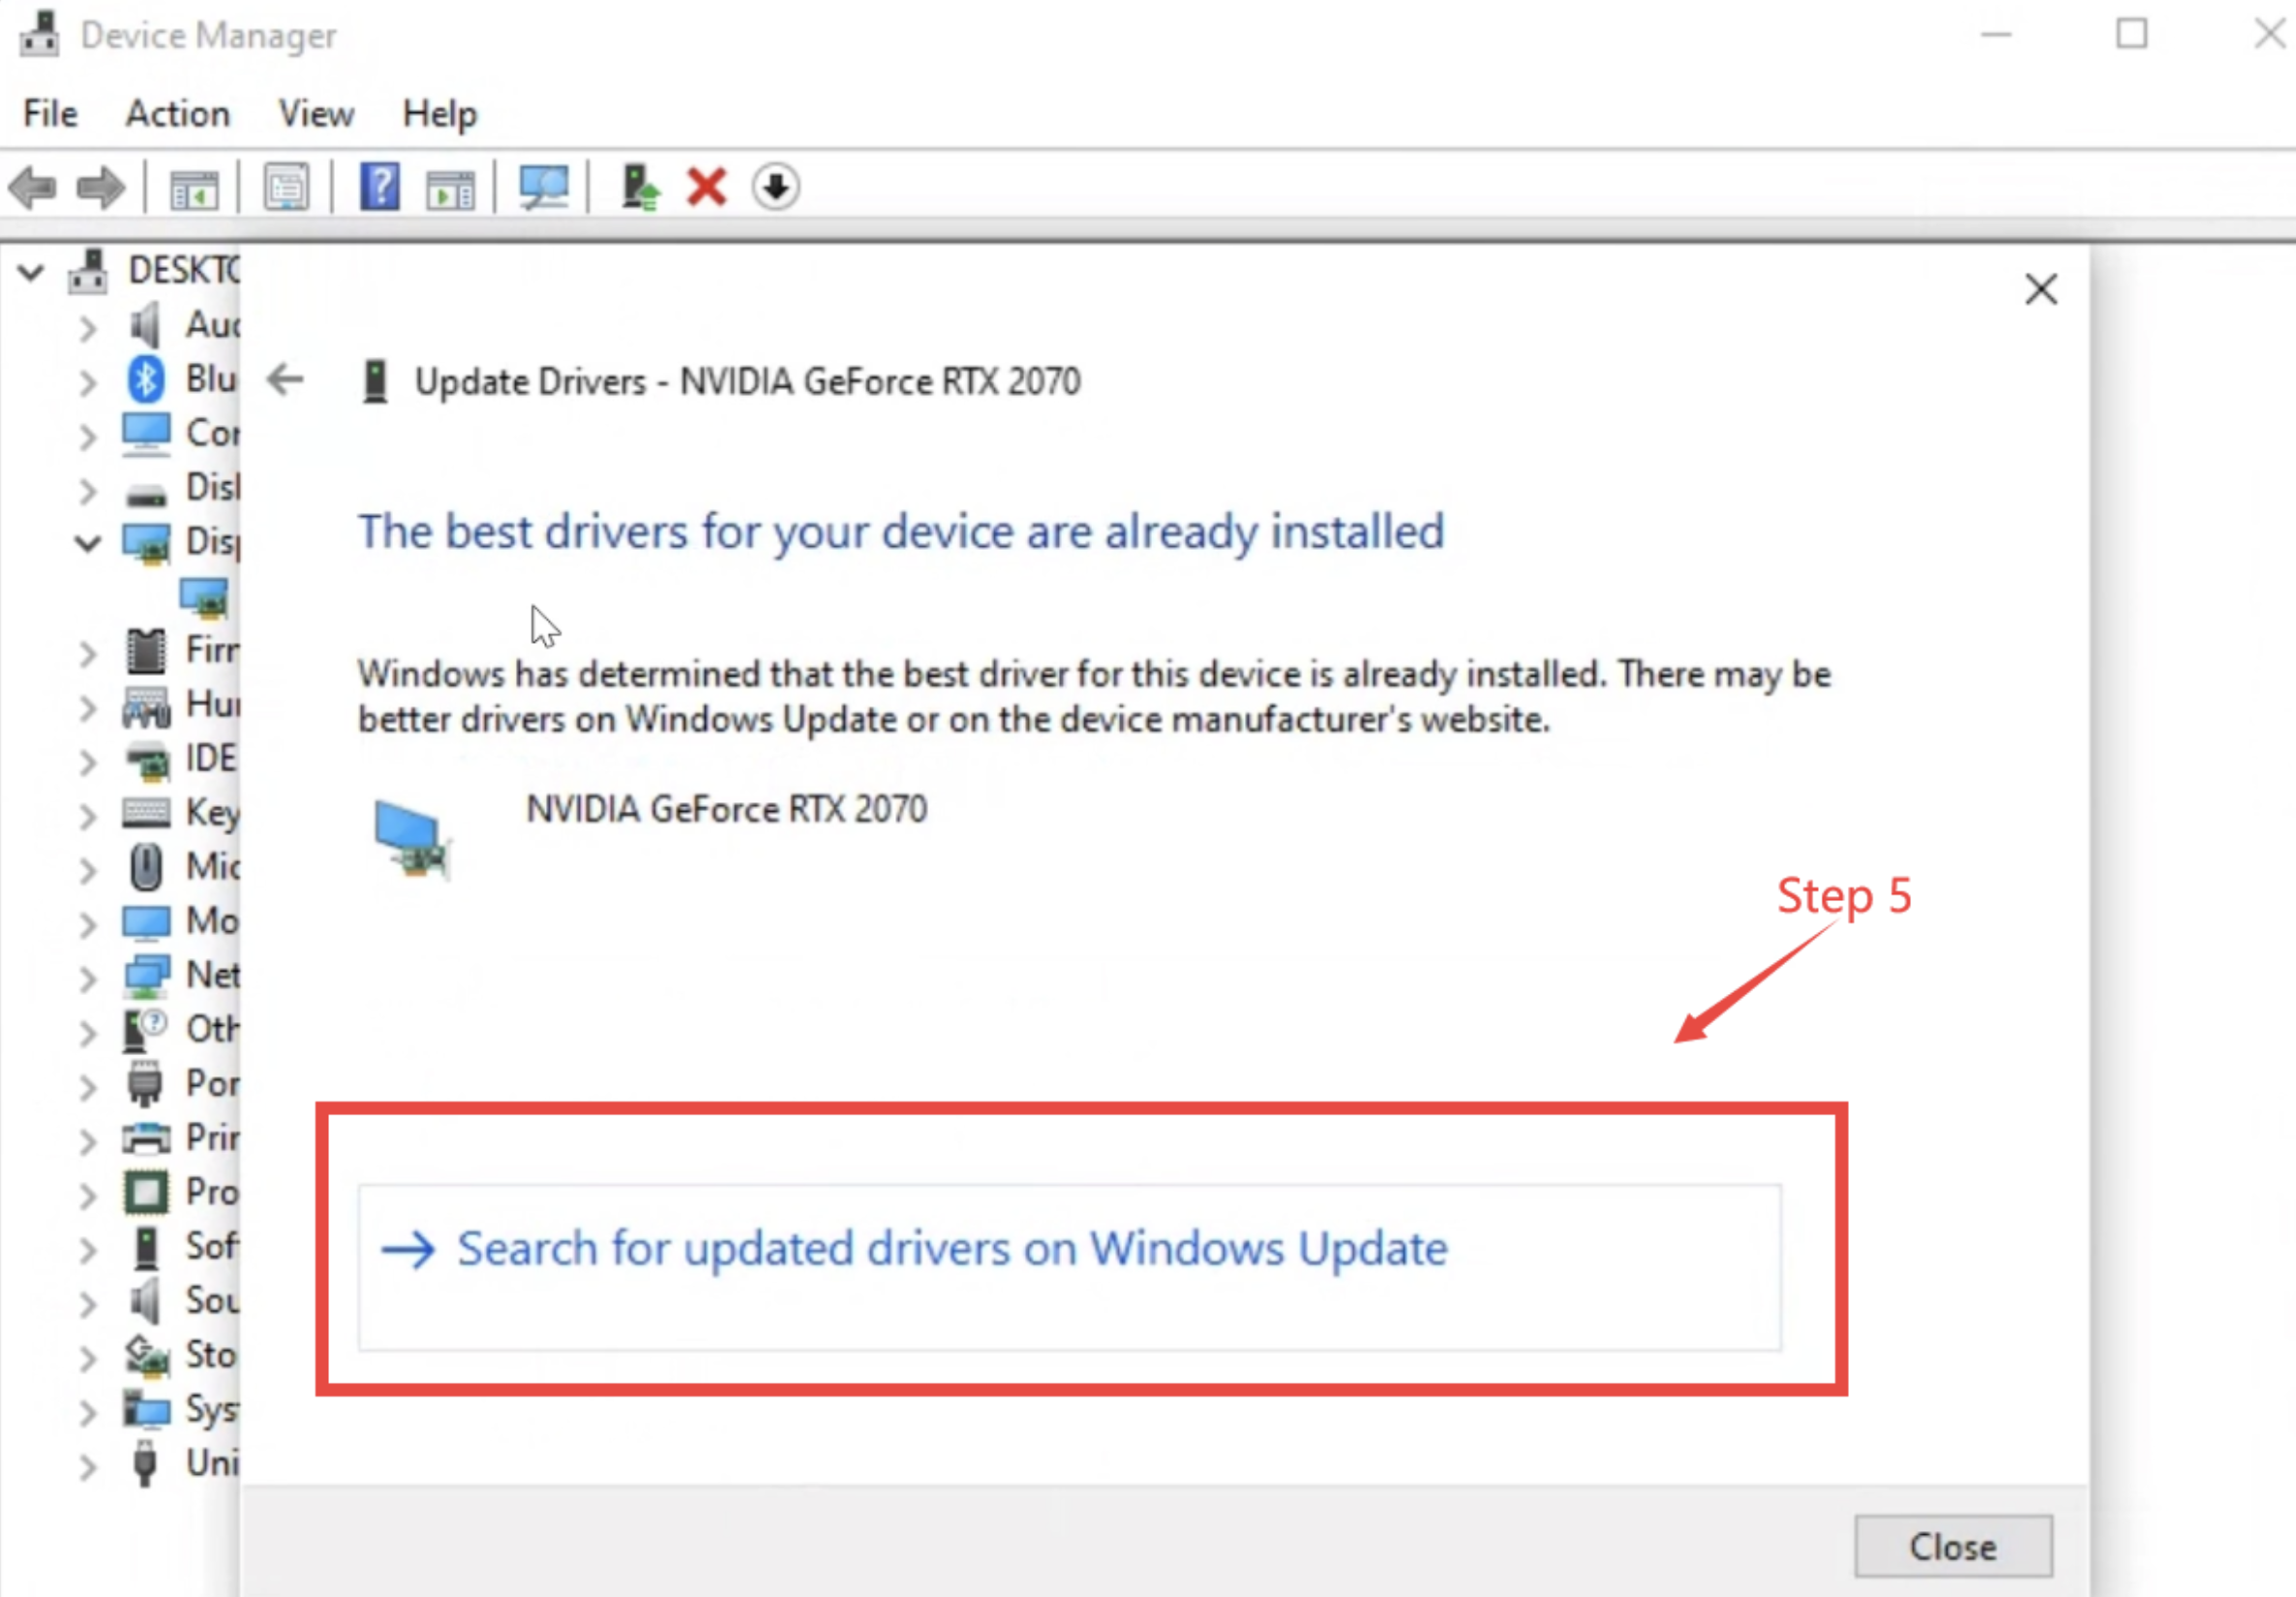This screenshot has height=1597, width=2296.
Task: Click the Forward arrow toolbar icon
Action: [x=100, y=187]
